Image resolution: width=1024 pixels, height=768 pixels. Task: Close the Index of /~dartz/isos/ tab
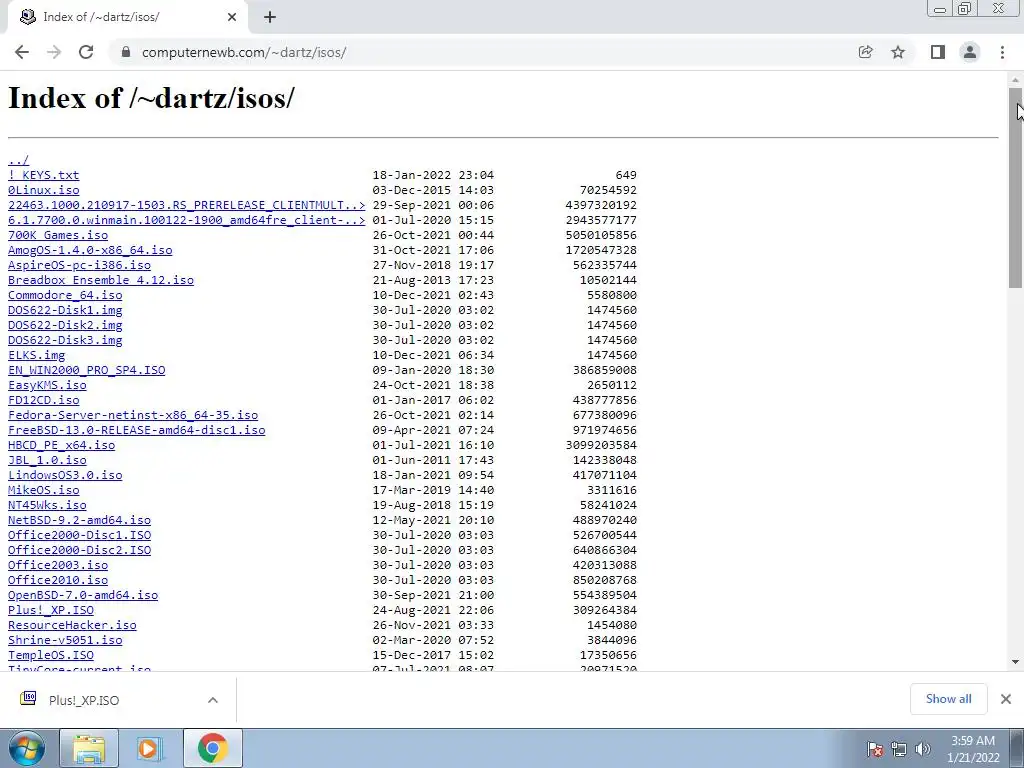tap(232, 17)
